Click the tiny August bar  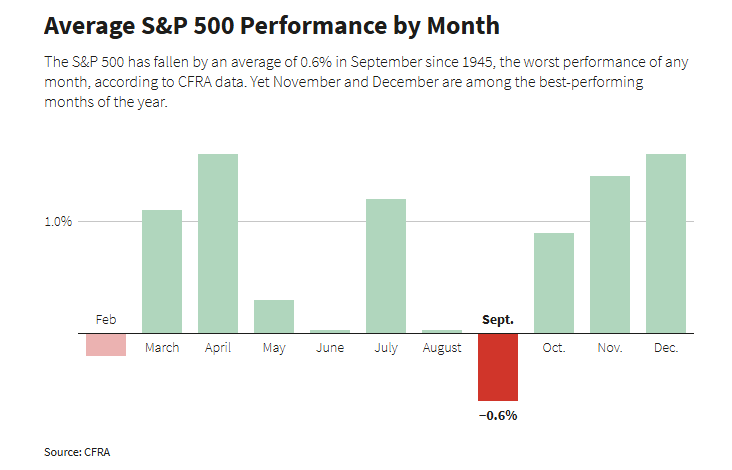pyautogui.click(x=442, y=331)
